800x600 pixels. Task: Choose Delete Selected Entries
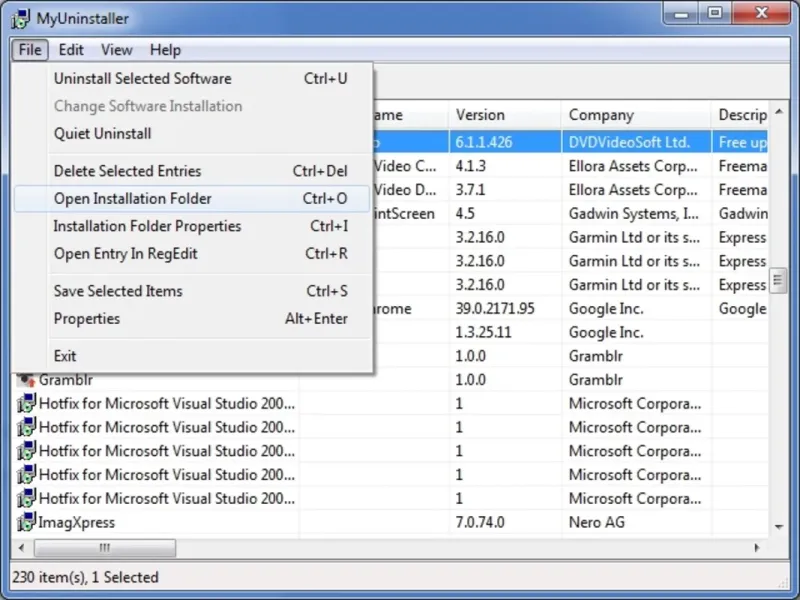[x=127, y=171]
